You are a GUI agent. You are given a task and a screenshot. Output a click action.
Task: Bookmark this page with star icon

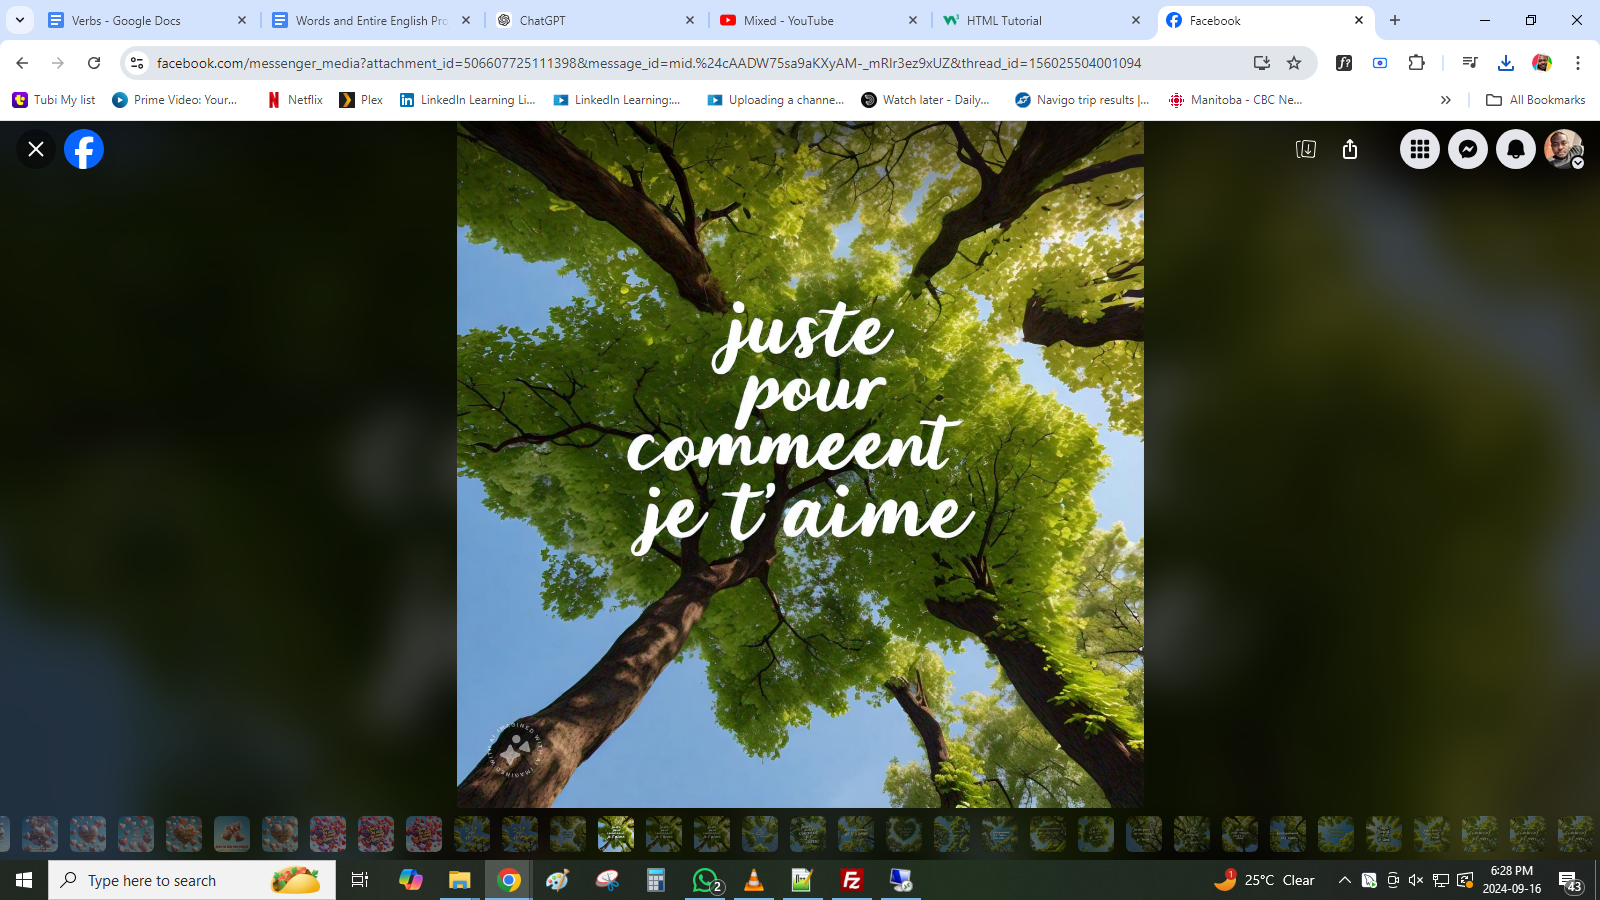(x=1294, y=63)
